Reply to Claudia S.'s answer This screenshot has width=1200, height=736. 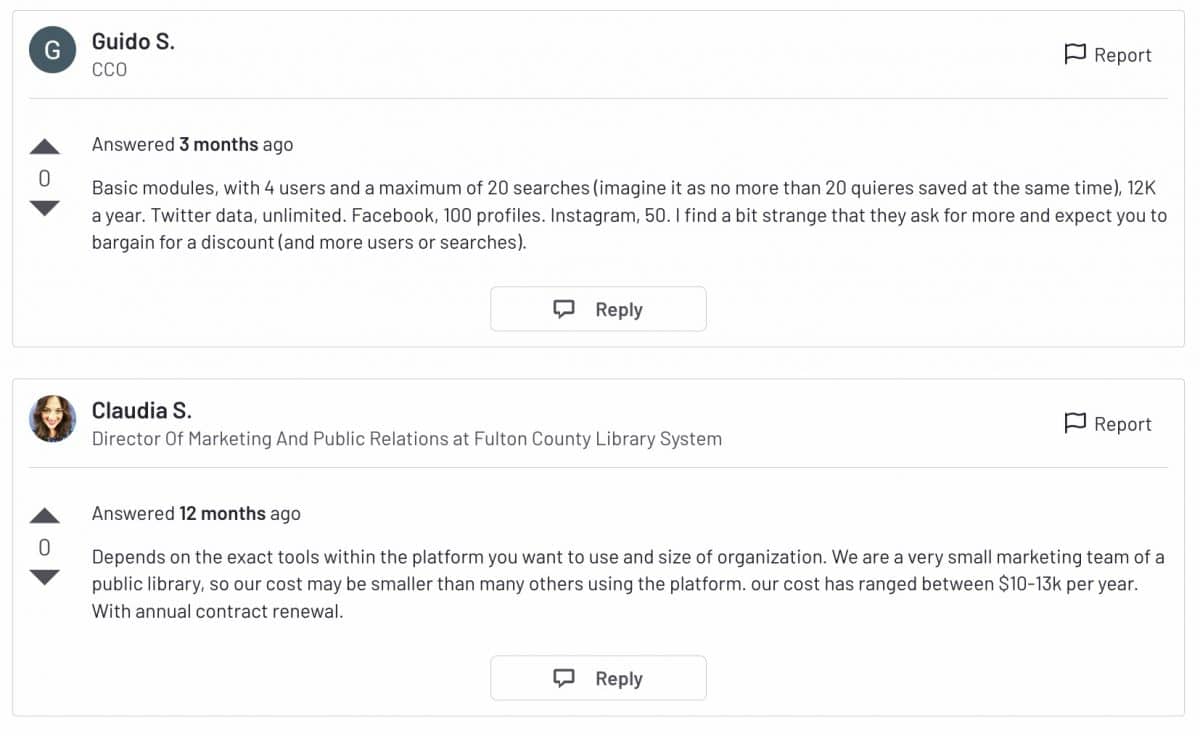point(598,678)
